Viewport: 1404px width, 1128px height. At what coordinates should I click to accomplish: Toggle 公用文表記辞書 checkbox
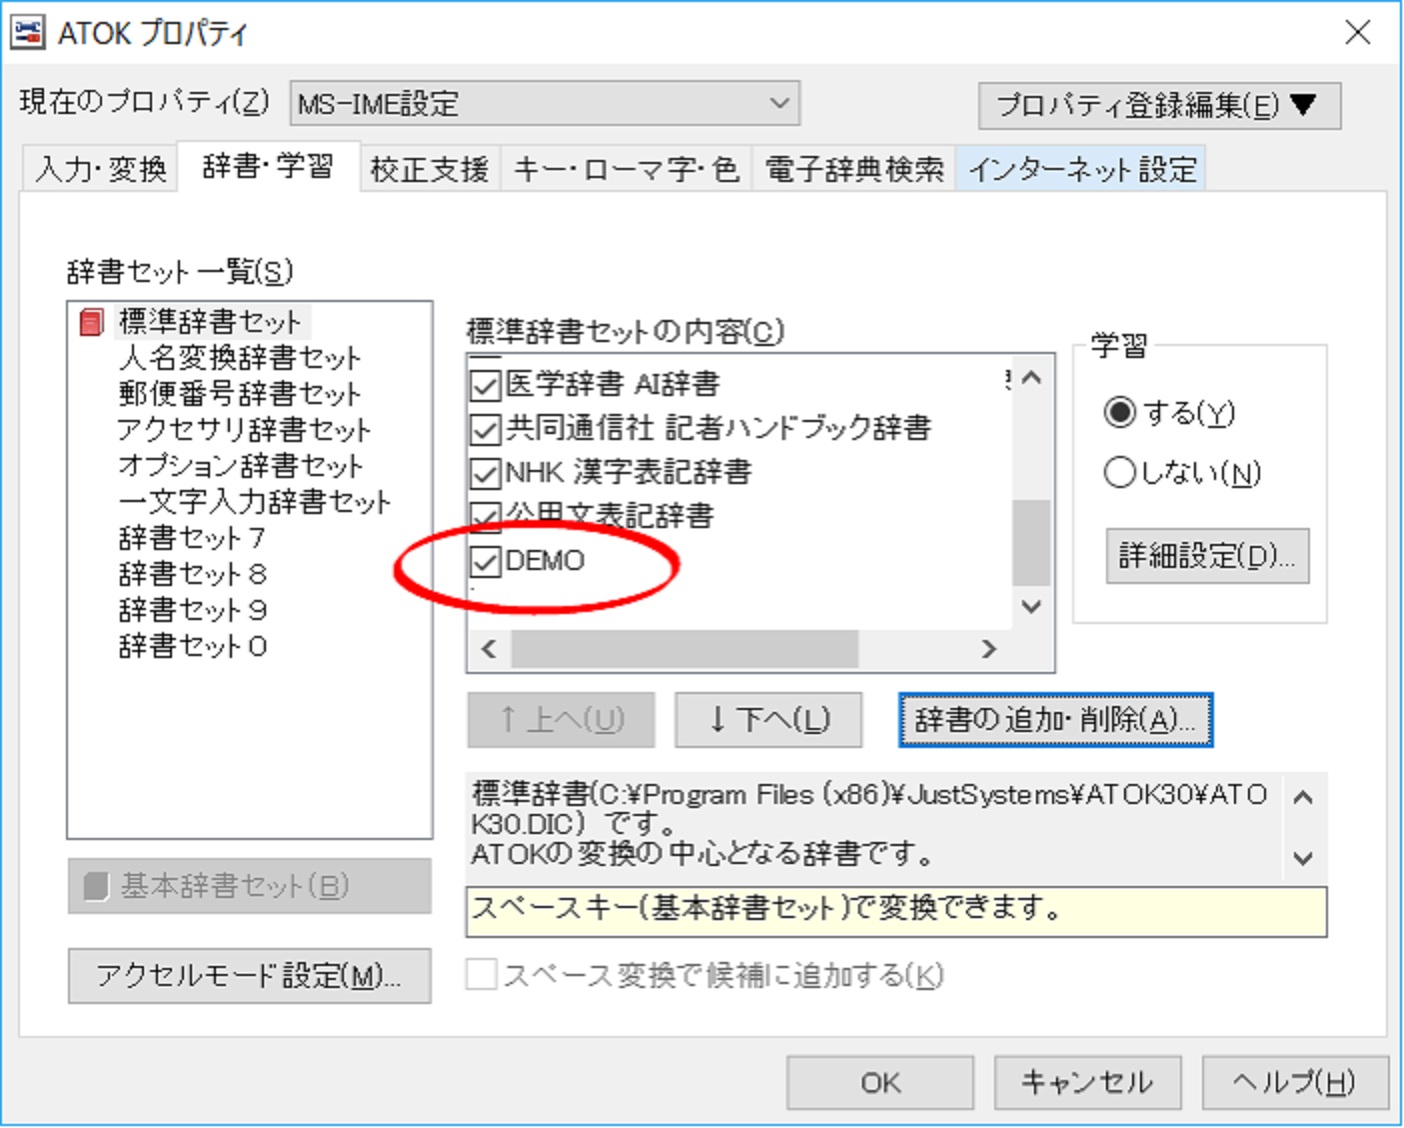click(485, 517)
